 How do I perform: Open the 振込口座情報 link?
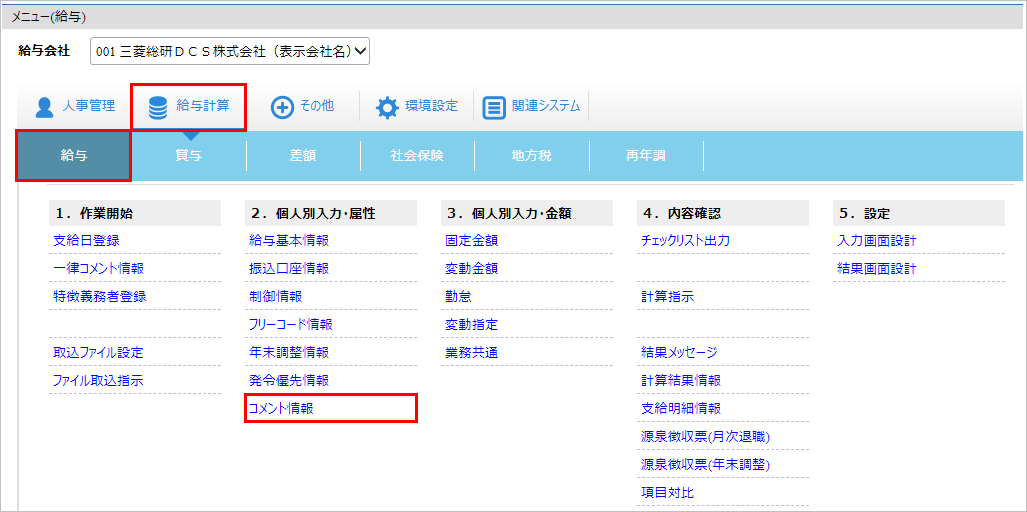click(x=289, y=268)
